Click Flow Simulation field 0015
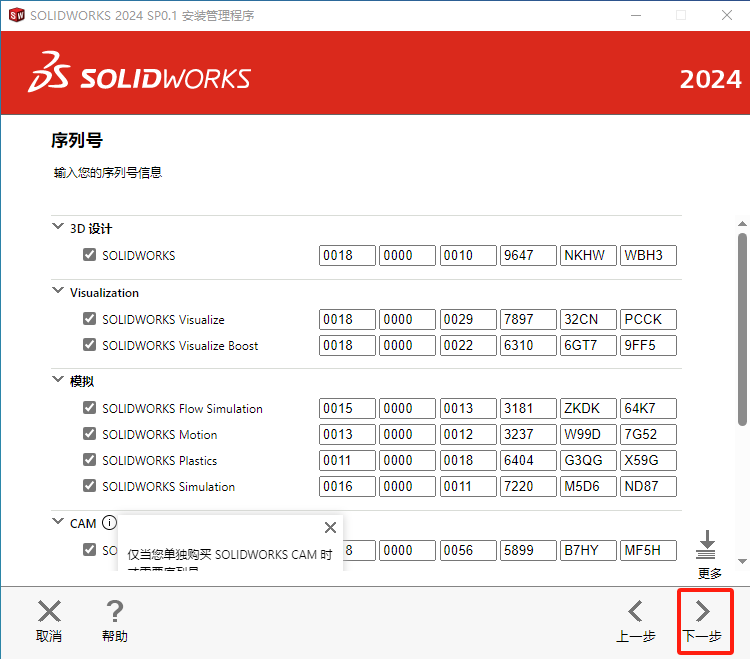750x659 pixels. coord(347,408)
